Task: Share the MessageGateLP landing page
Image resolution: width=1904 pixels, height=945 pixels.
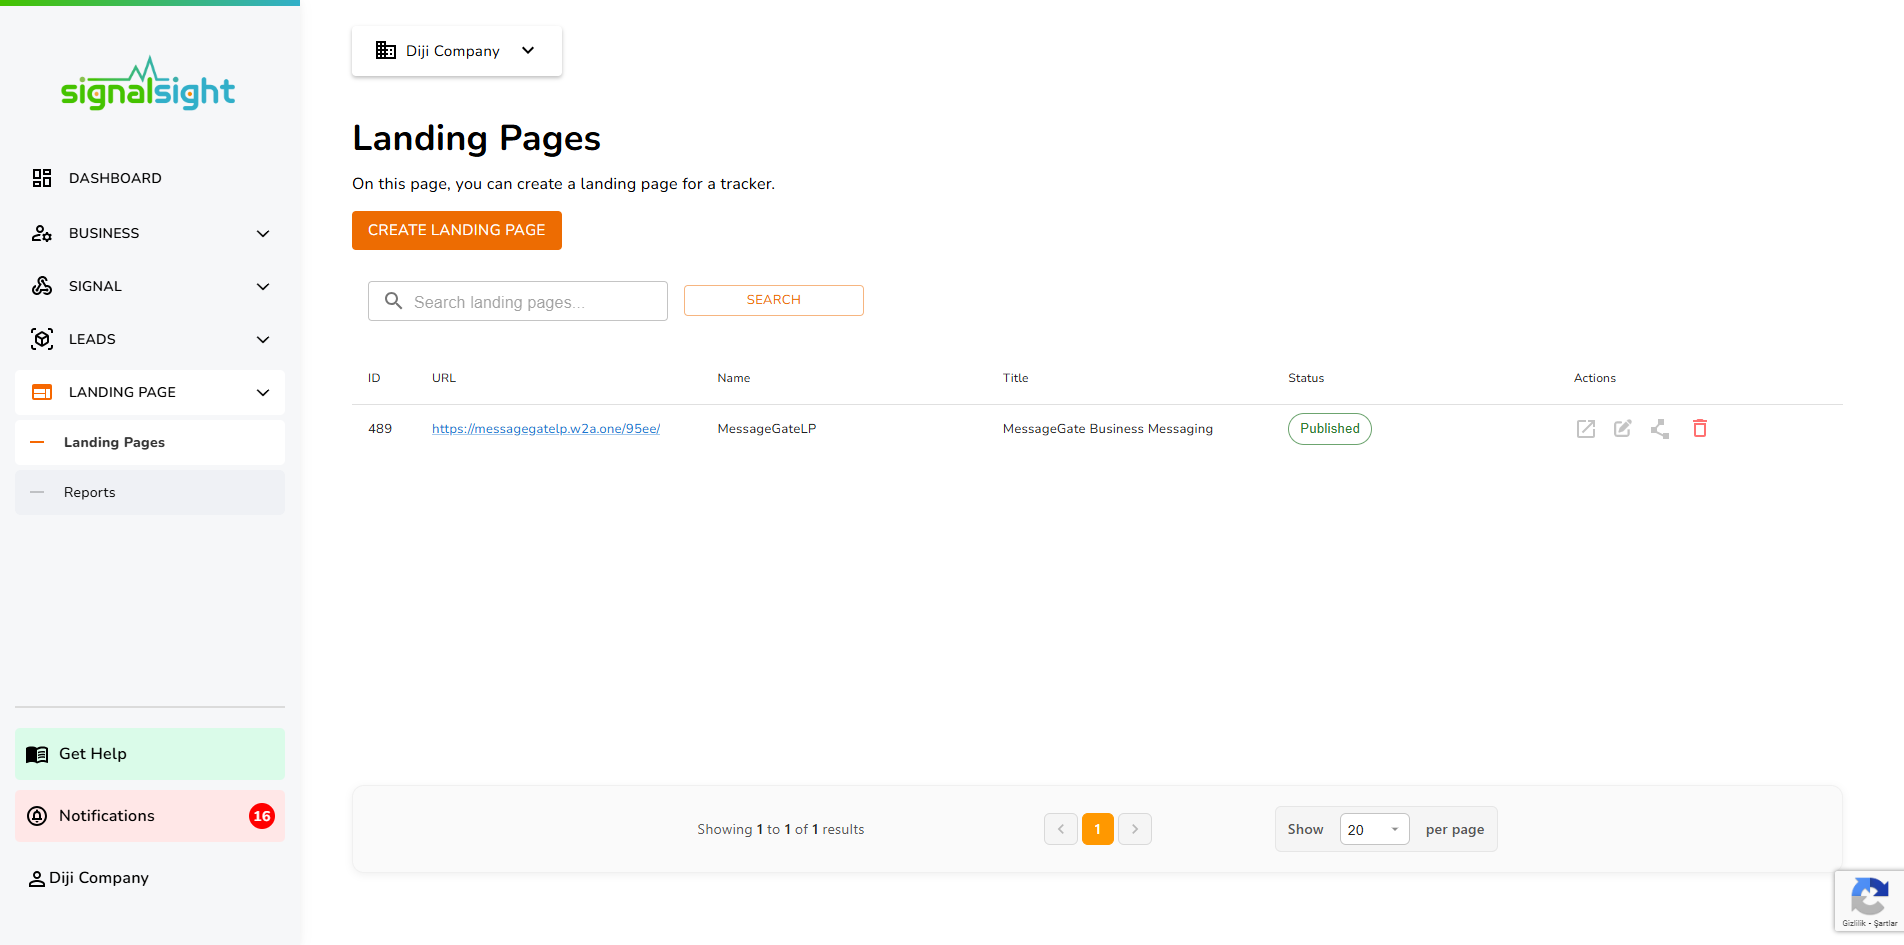Action: 1661,428
